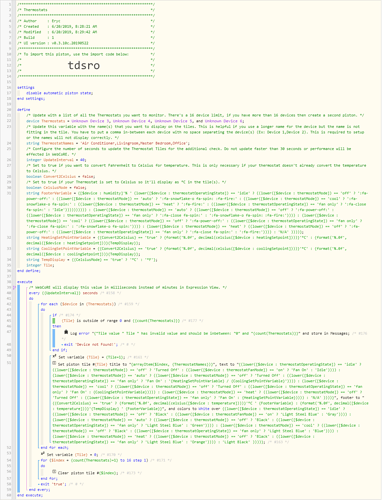Click the 'for each ($device in {Thermostats})' statement
Image resolution: width=384 pixels, height=500 pixels.
coord(78,304)
